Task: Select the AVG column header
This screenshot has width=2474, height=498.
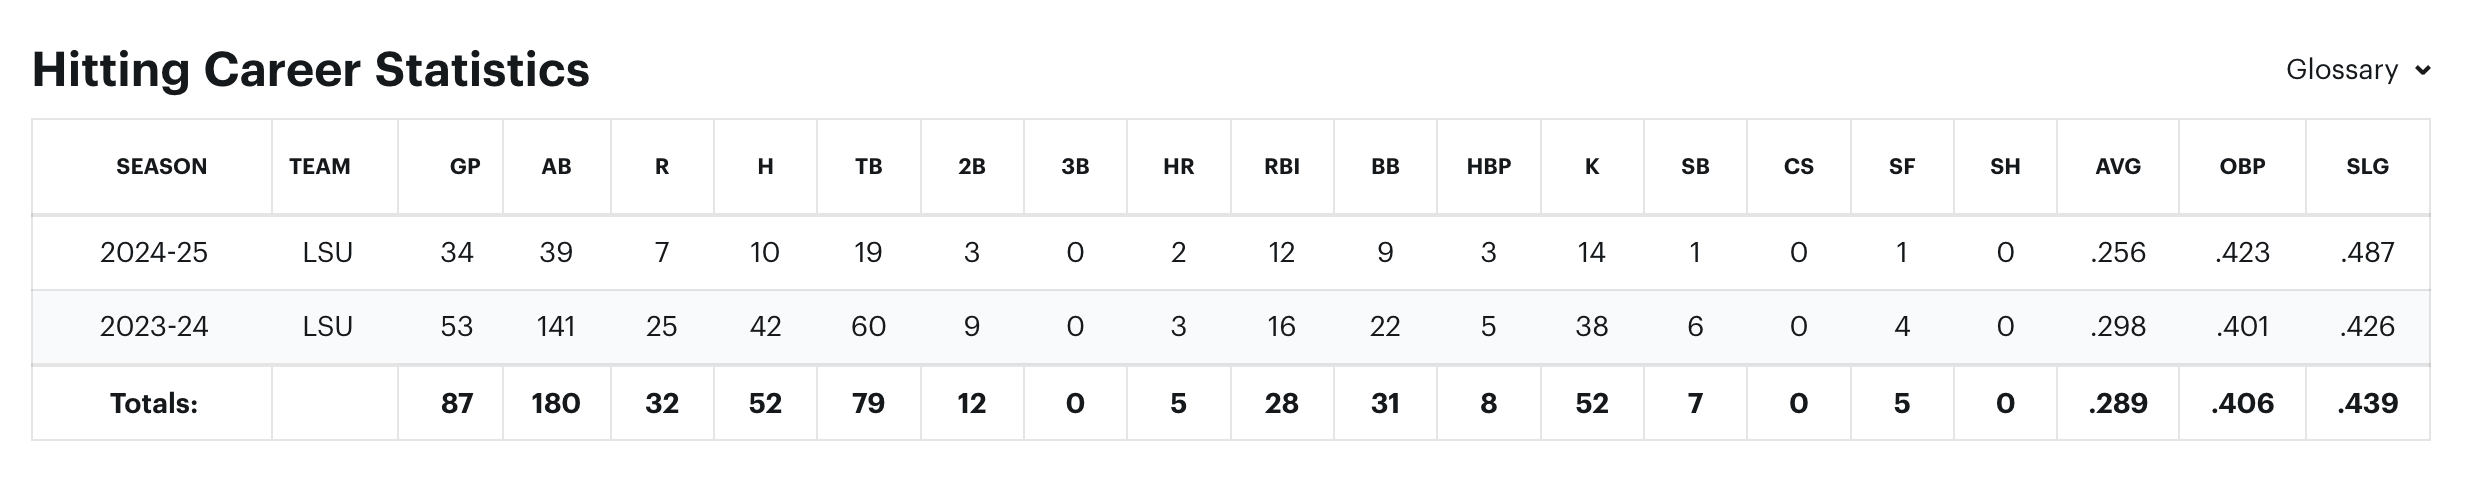Action: click(2118, 167)
